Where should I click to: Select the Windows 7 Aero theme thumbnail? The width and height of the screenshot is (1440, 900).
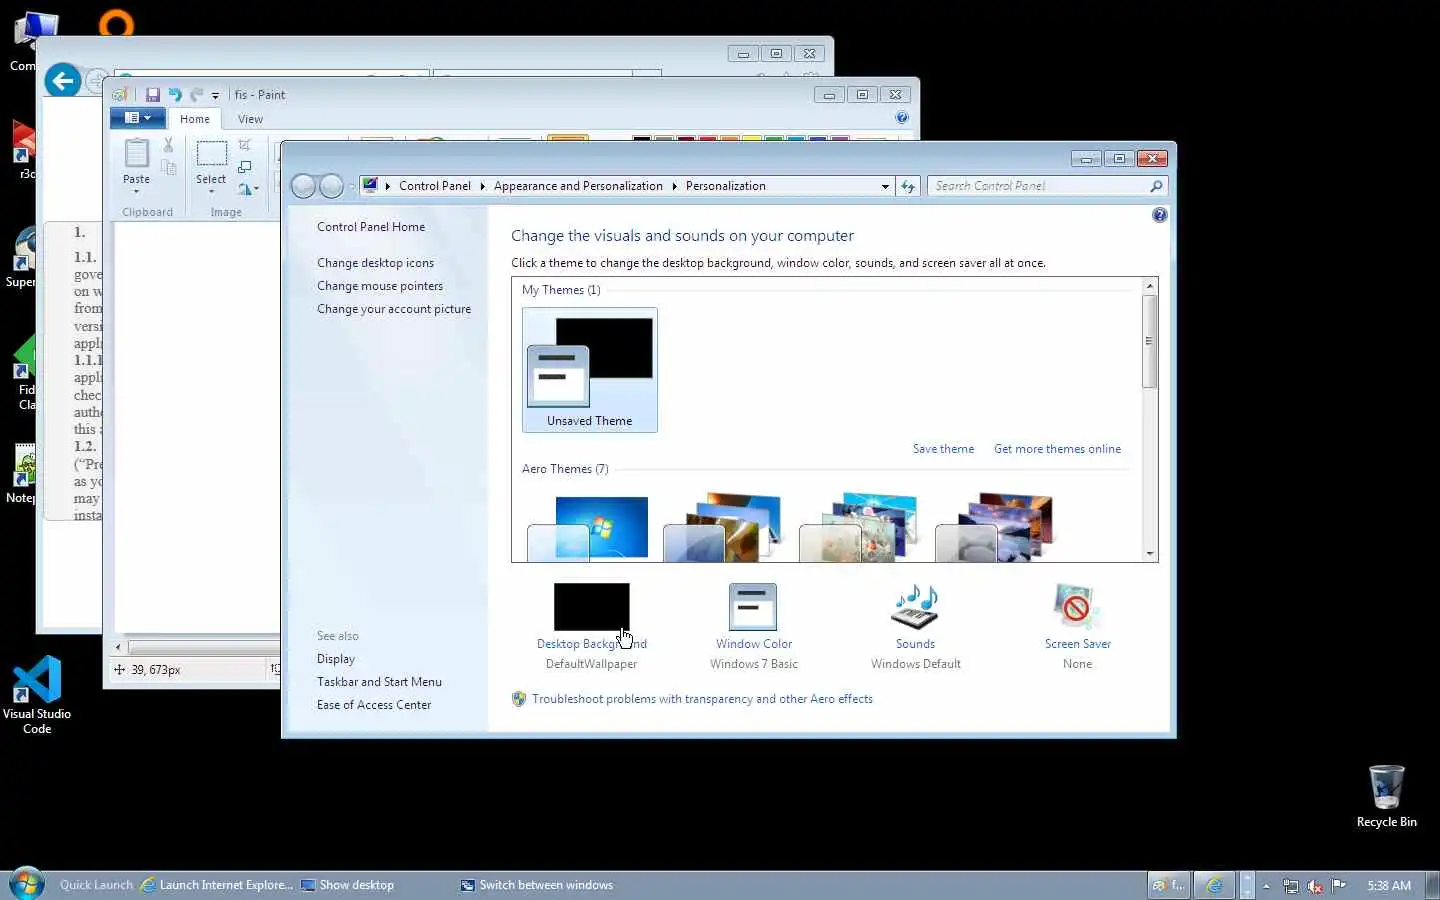tap(588, 528)
